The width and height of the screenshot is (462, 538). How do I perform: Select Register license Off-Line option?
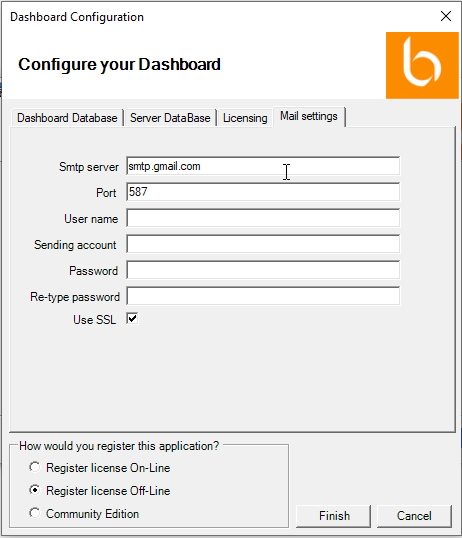point(35,490)
